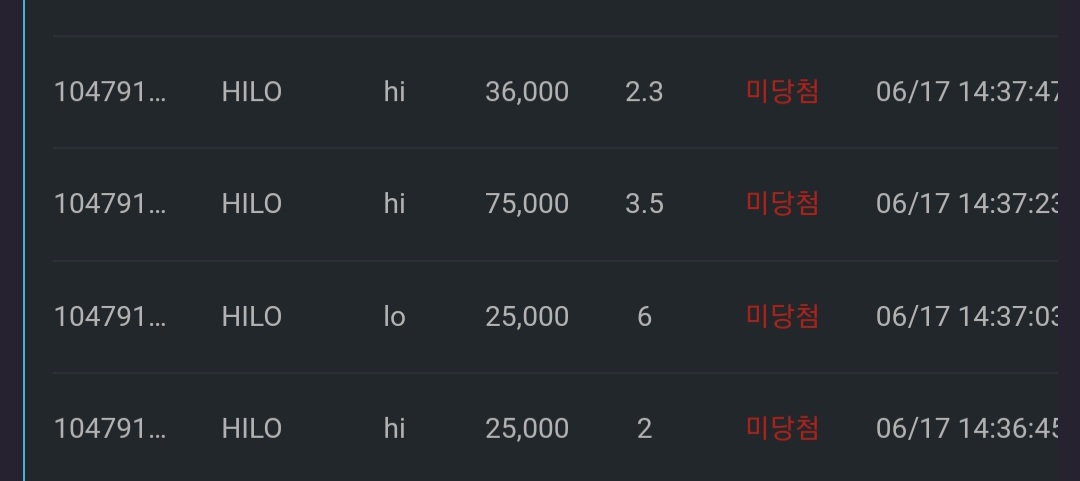Click the 06/17 14:37:23 timestamp
The width and height of the screenshot is (1080, 481).
pyautogui.click(x=967, y=204)
